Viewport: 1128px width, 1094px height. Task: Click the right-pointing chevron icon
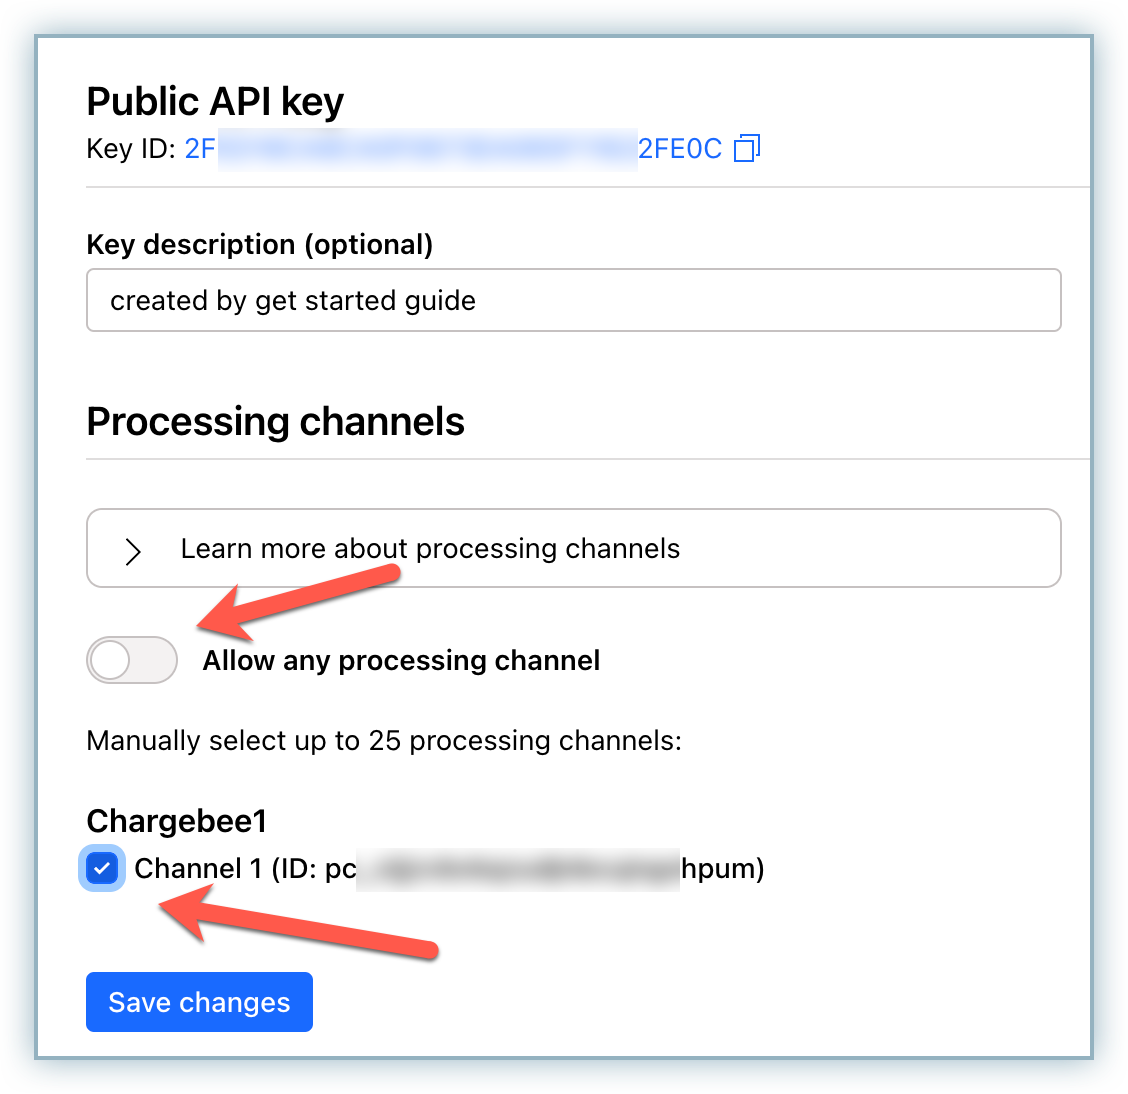click(x=133, y=550)
